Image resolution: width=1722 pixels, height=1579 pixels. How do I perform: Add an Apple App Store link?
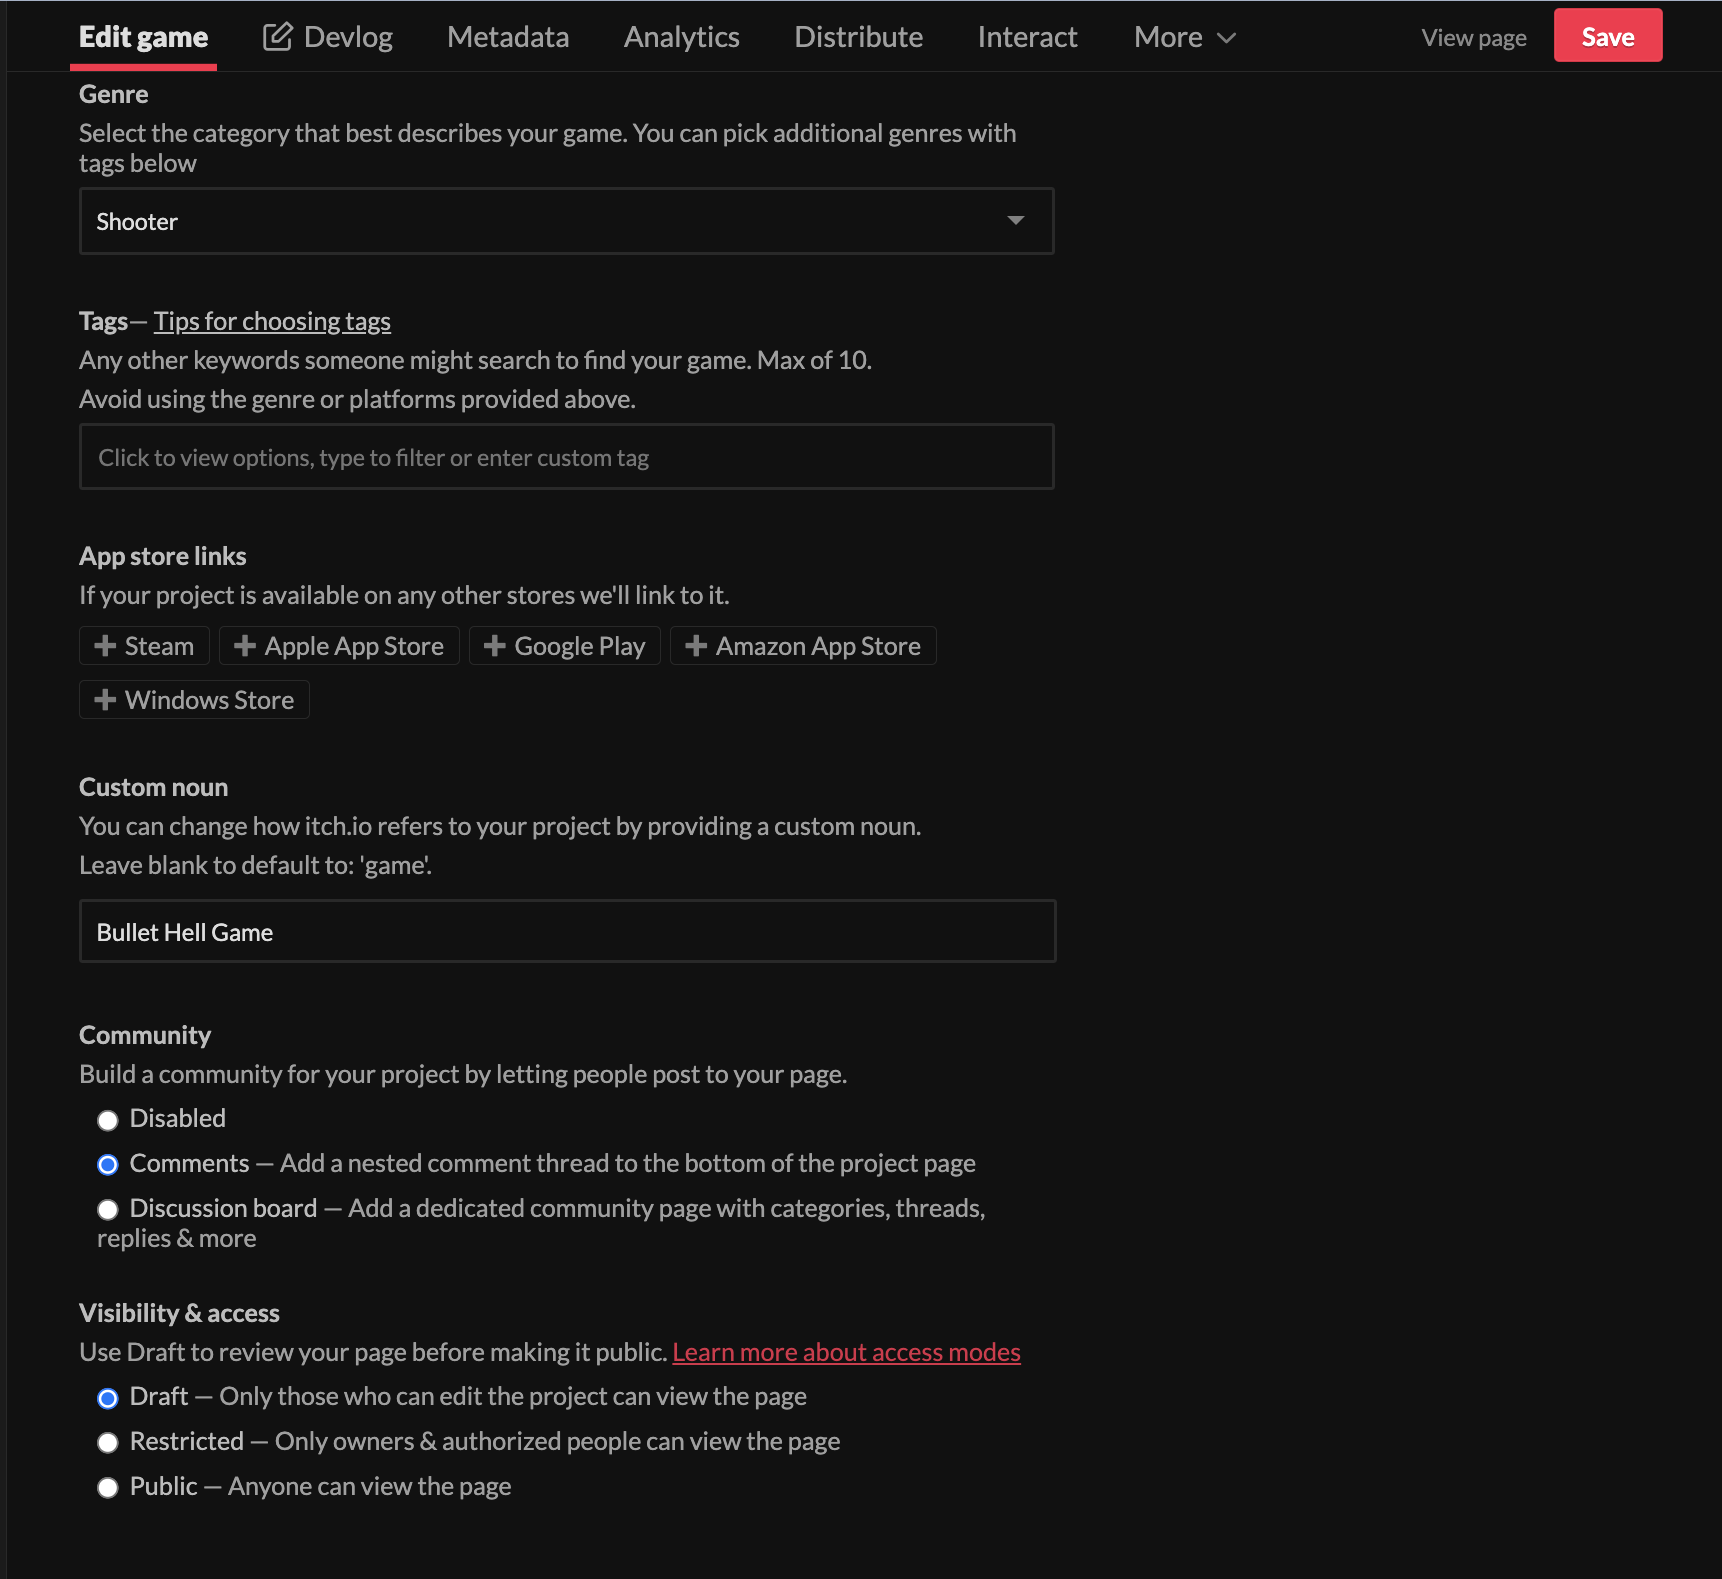coord(339,646)
